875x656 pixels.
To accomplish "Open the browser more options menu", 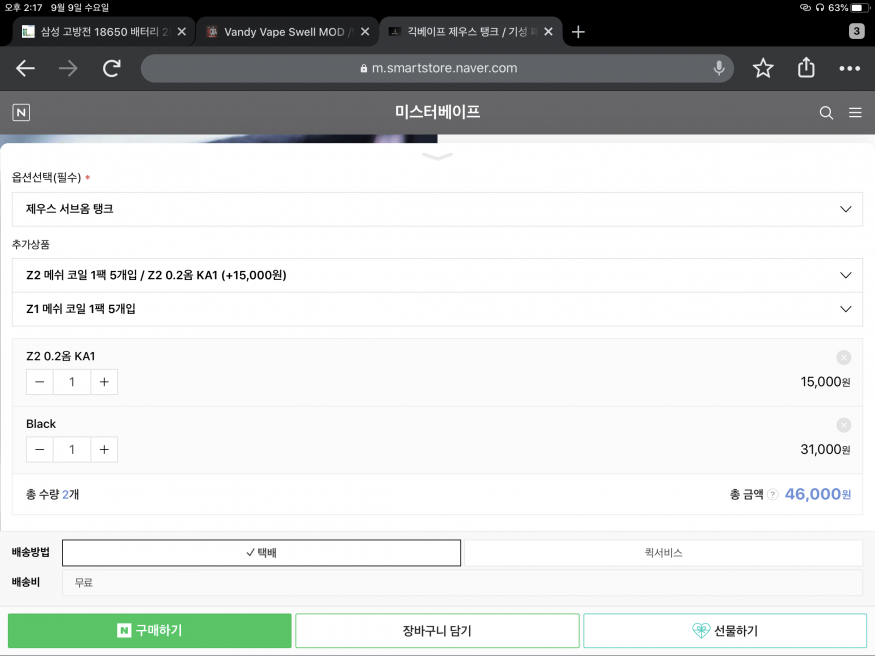I will click(x=849, y=68).
